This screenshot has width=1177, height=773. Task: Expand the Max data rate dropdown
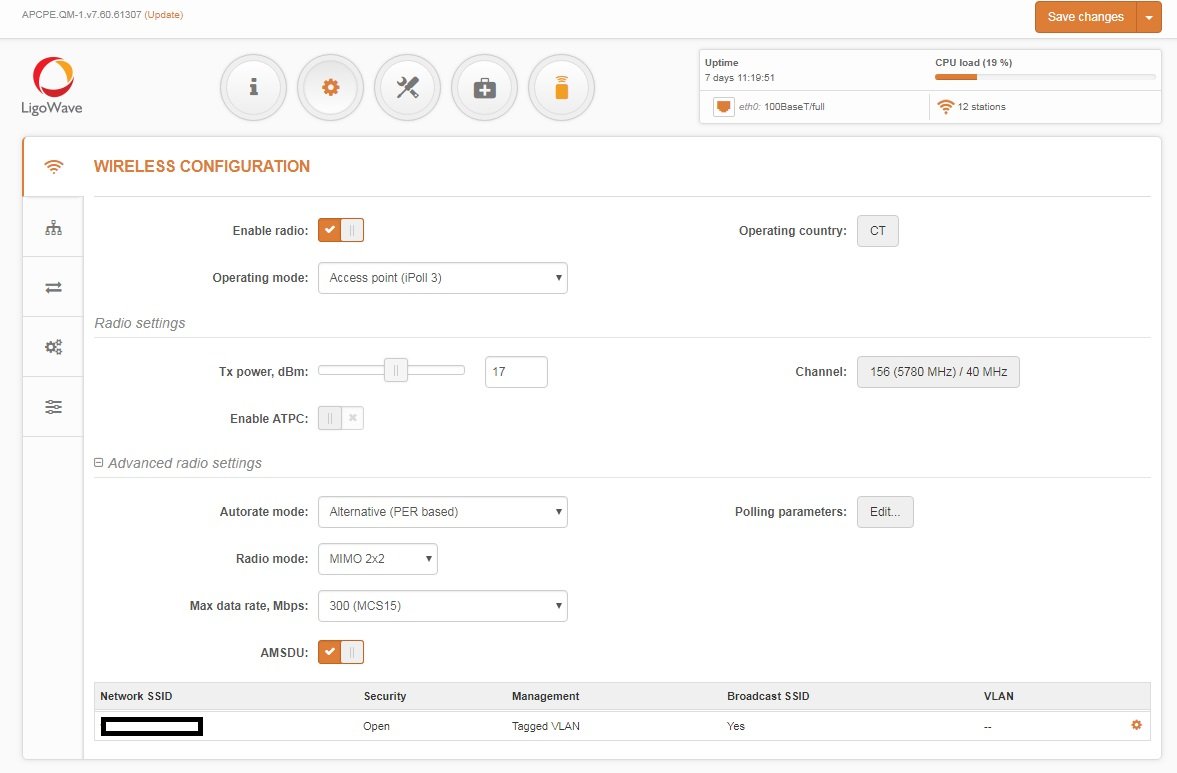tap(442, 606)
